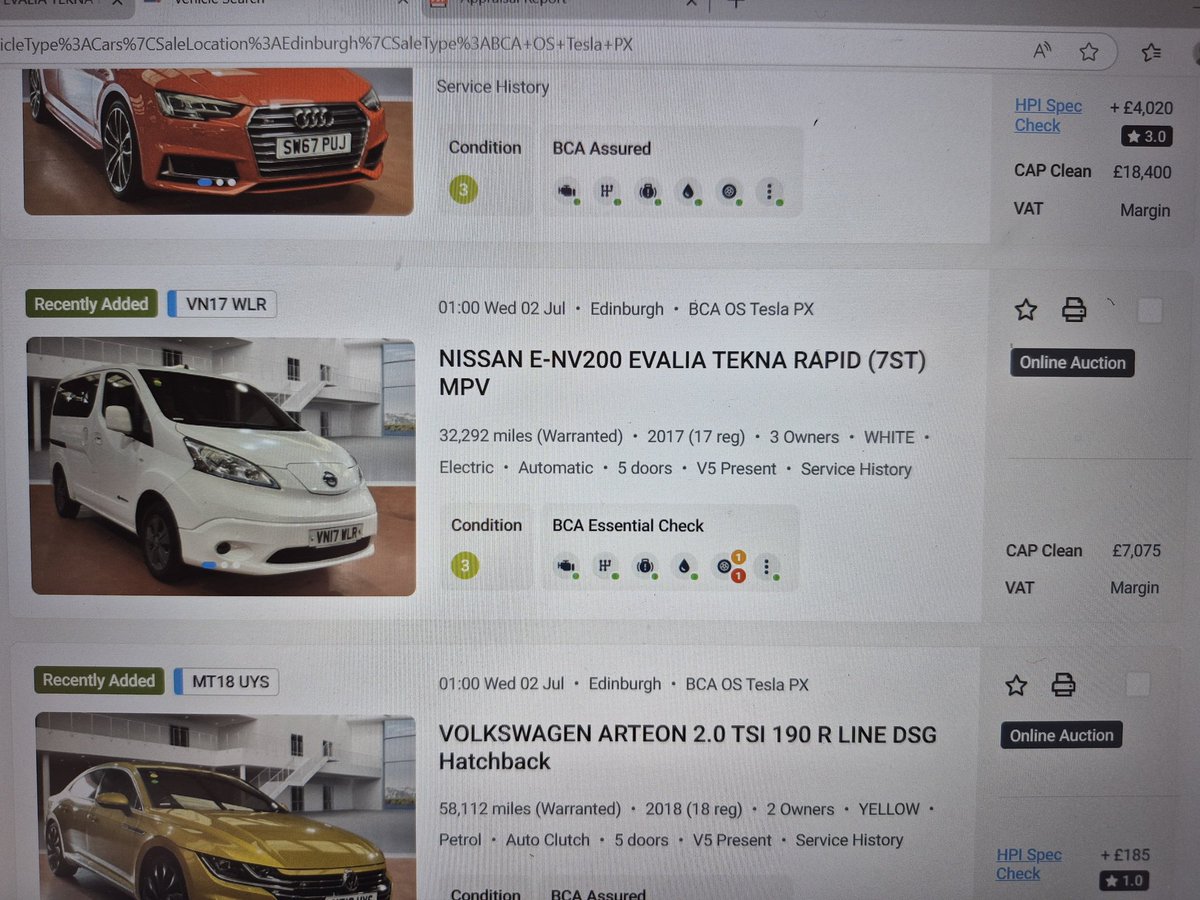Click the browser address bar URL
This screenshot has height=900, width=1200.
(x=316, y=44)
